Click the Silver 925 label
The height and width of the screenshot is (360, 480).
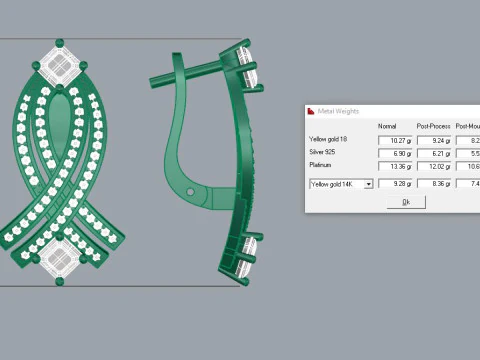click(x=322, y=152)
